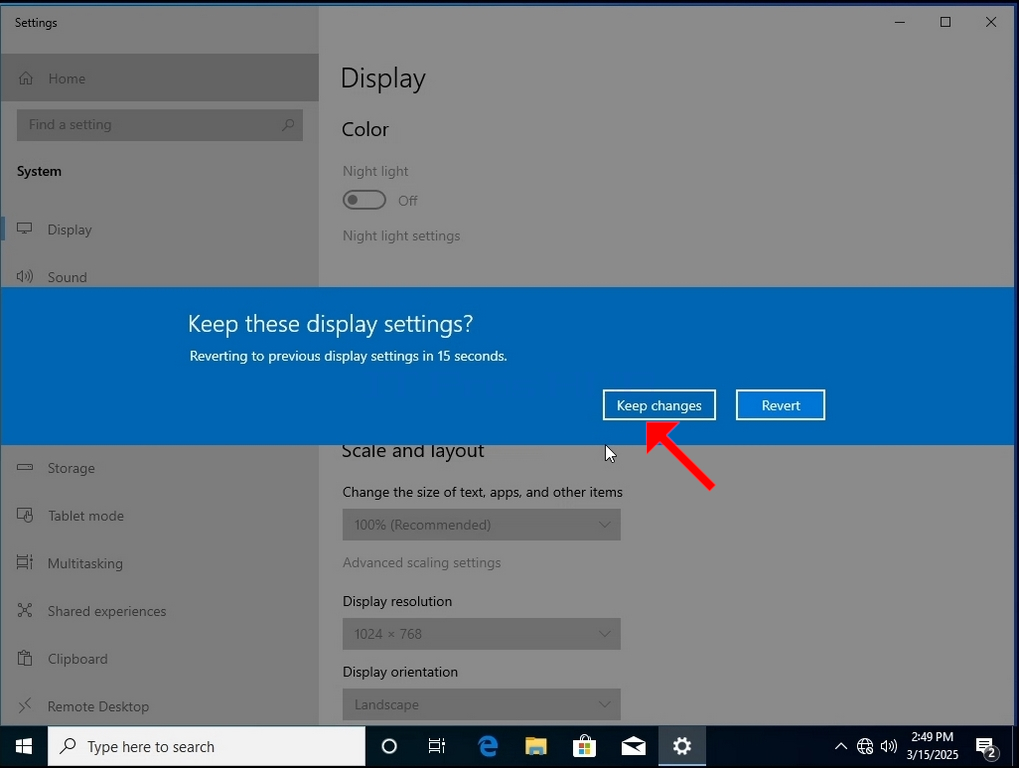Open Cortana circle icon on taskbar
Viewport: 1019px width, 768px height.
tap(389, 747)
